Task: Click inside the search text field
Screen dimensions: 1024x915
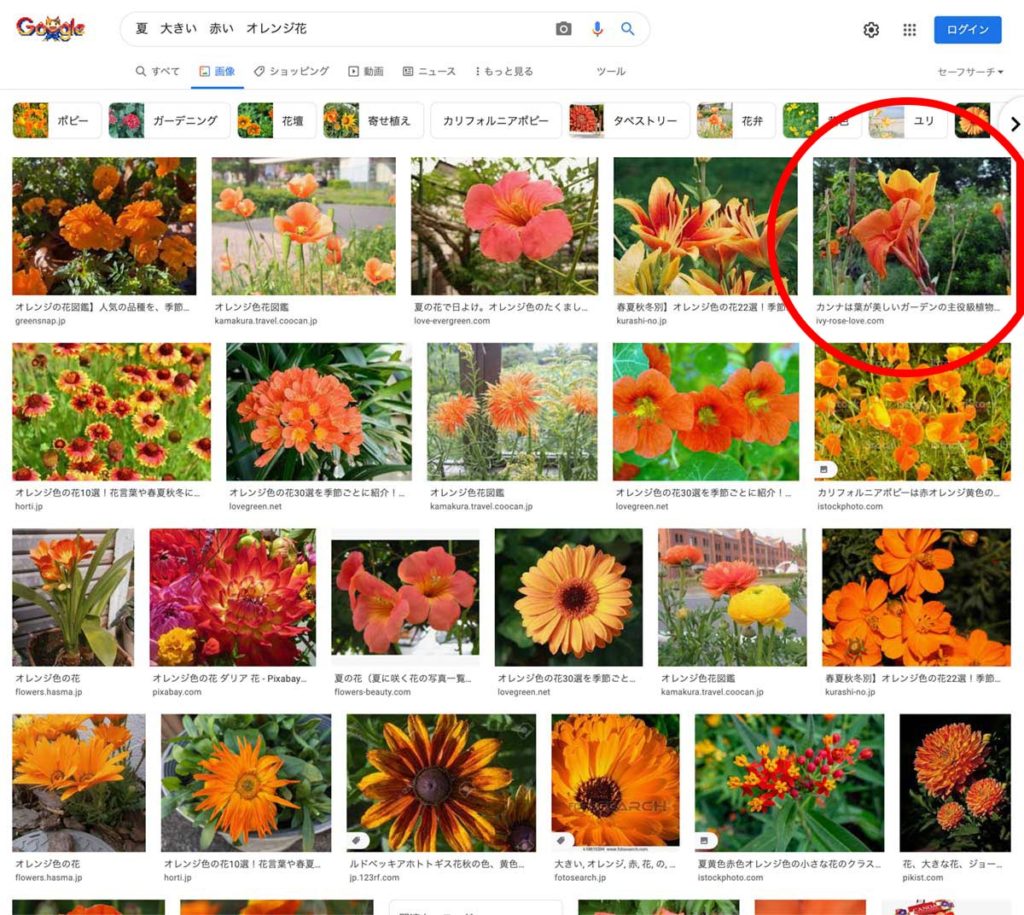Action: pos(340,29)
